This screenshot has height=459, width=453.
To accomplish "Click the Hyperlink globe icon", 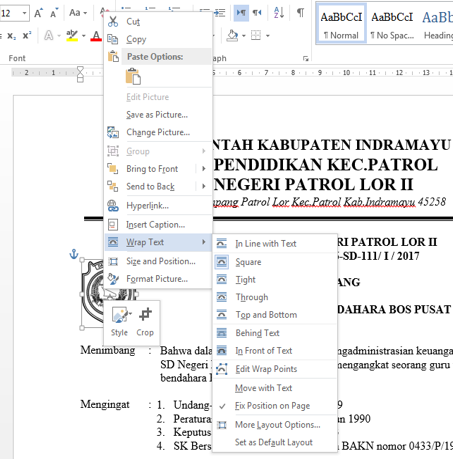I will click(113, 205).
